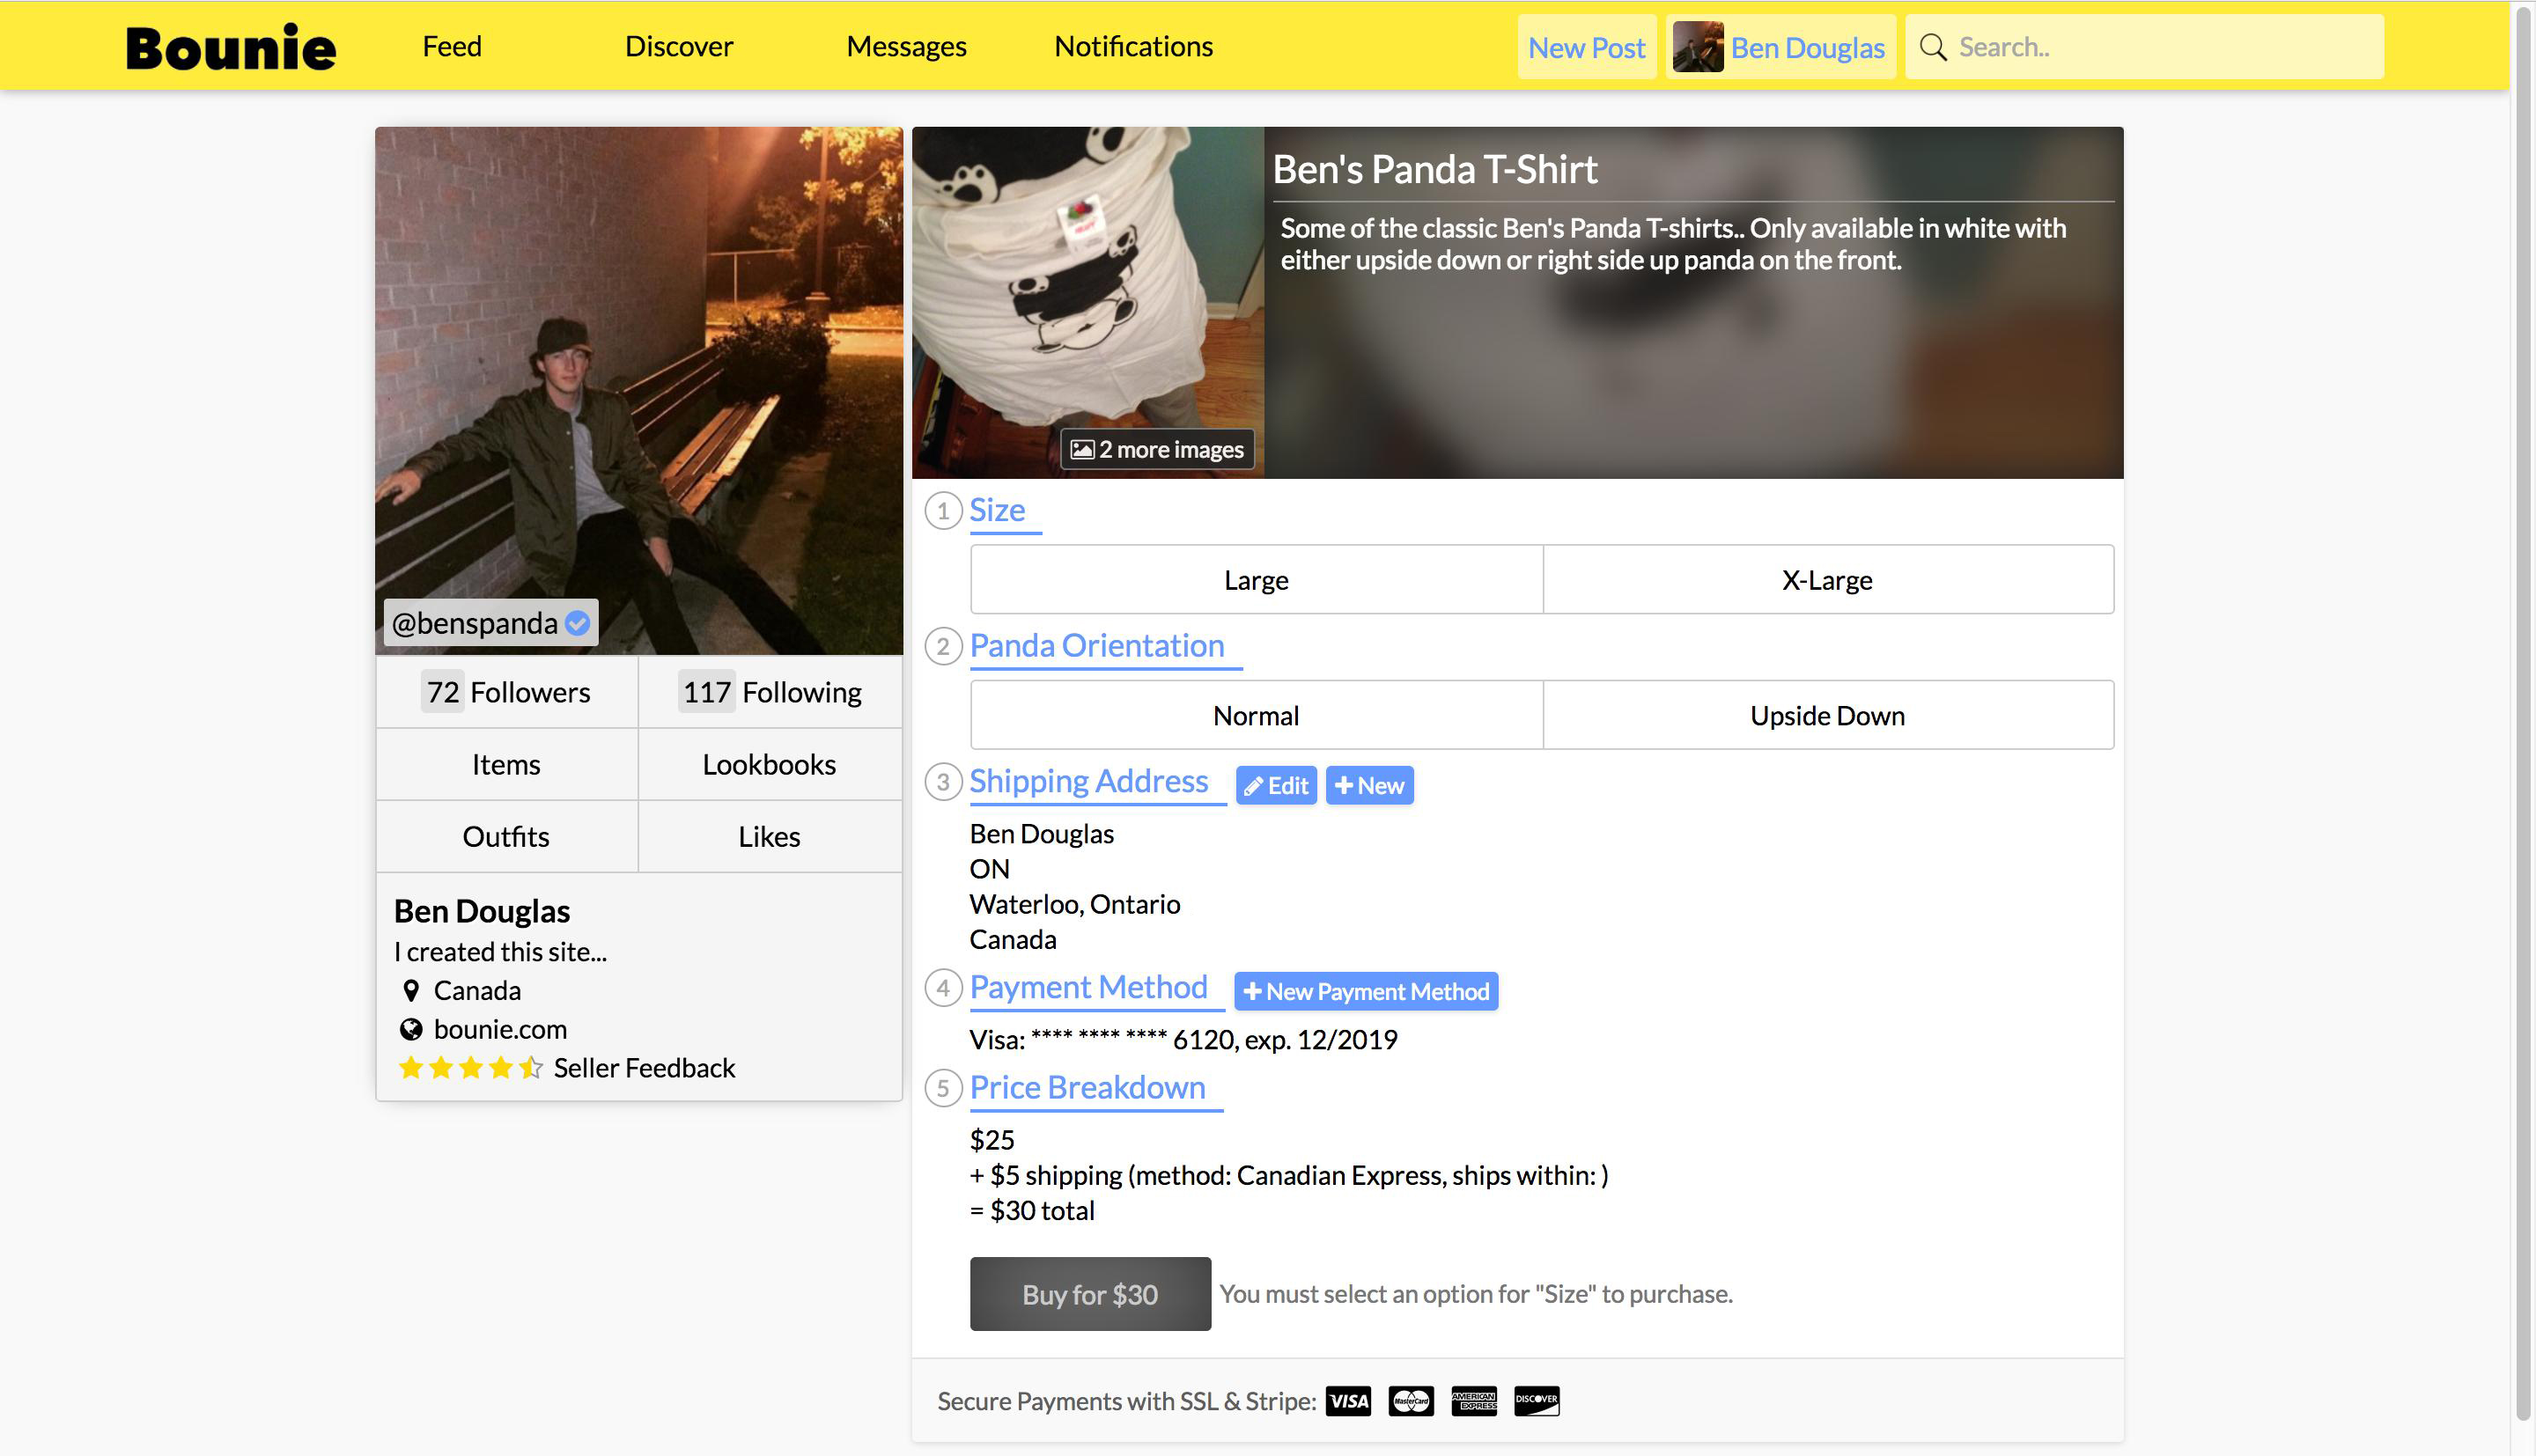
Task: Open the Discover page
Action: pos(679,46)
